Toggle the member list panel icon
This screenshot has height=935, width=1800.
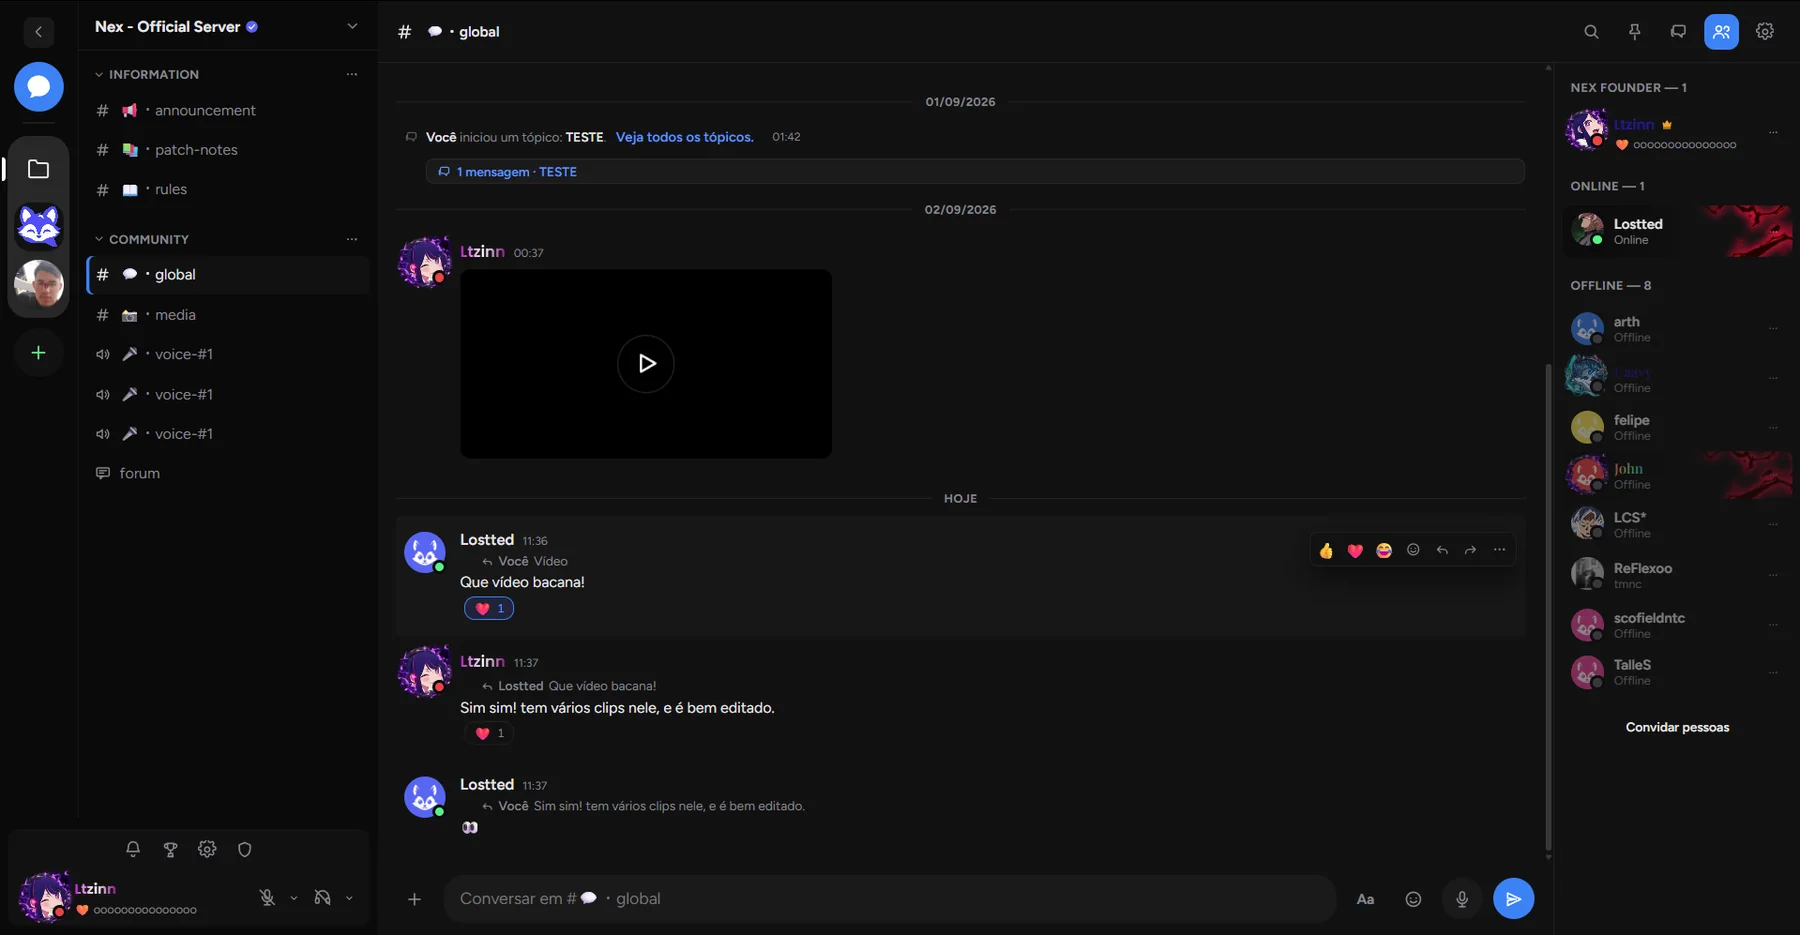[1721, 32]
